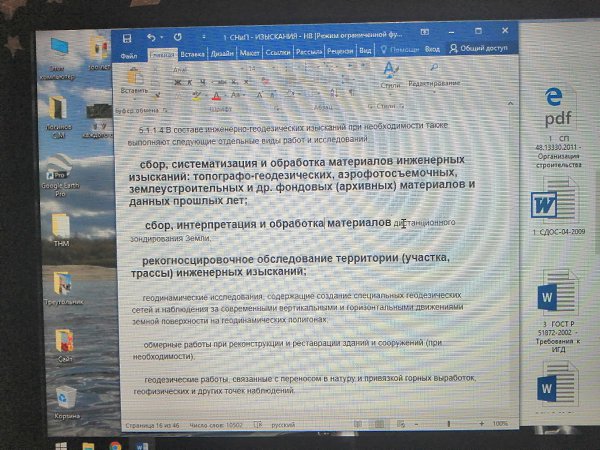Open the Google Earth Pro desktop shortcut
This screenshot has height=450, width=600.
59,168
